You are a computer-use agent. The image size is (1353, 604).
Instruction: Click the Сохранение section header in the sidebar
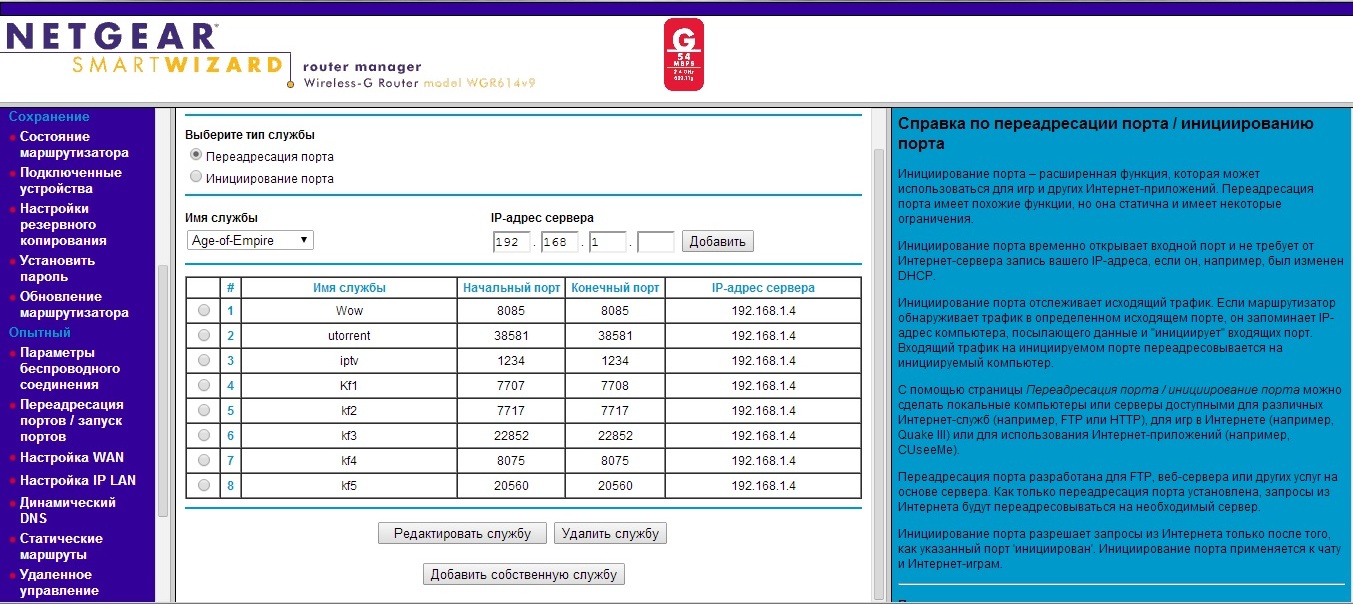[x=49, y=116]
